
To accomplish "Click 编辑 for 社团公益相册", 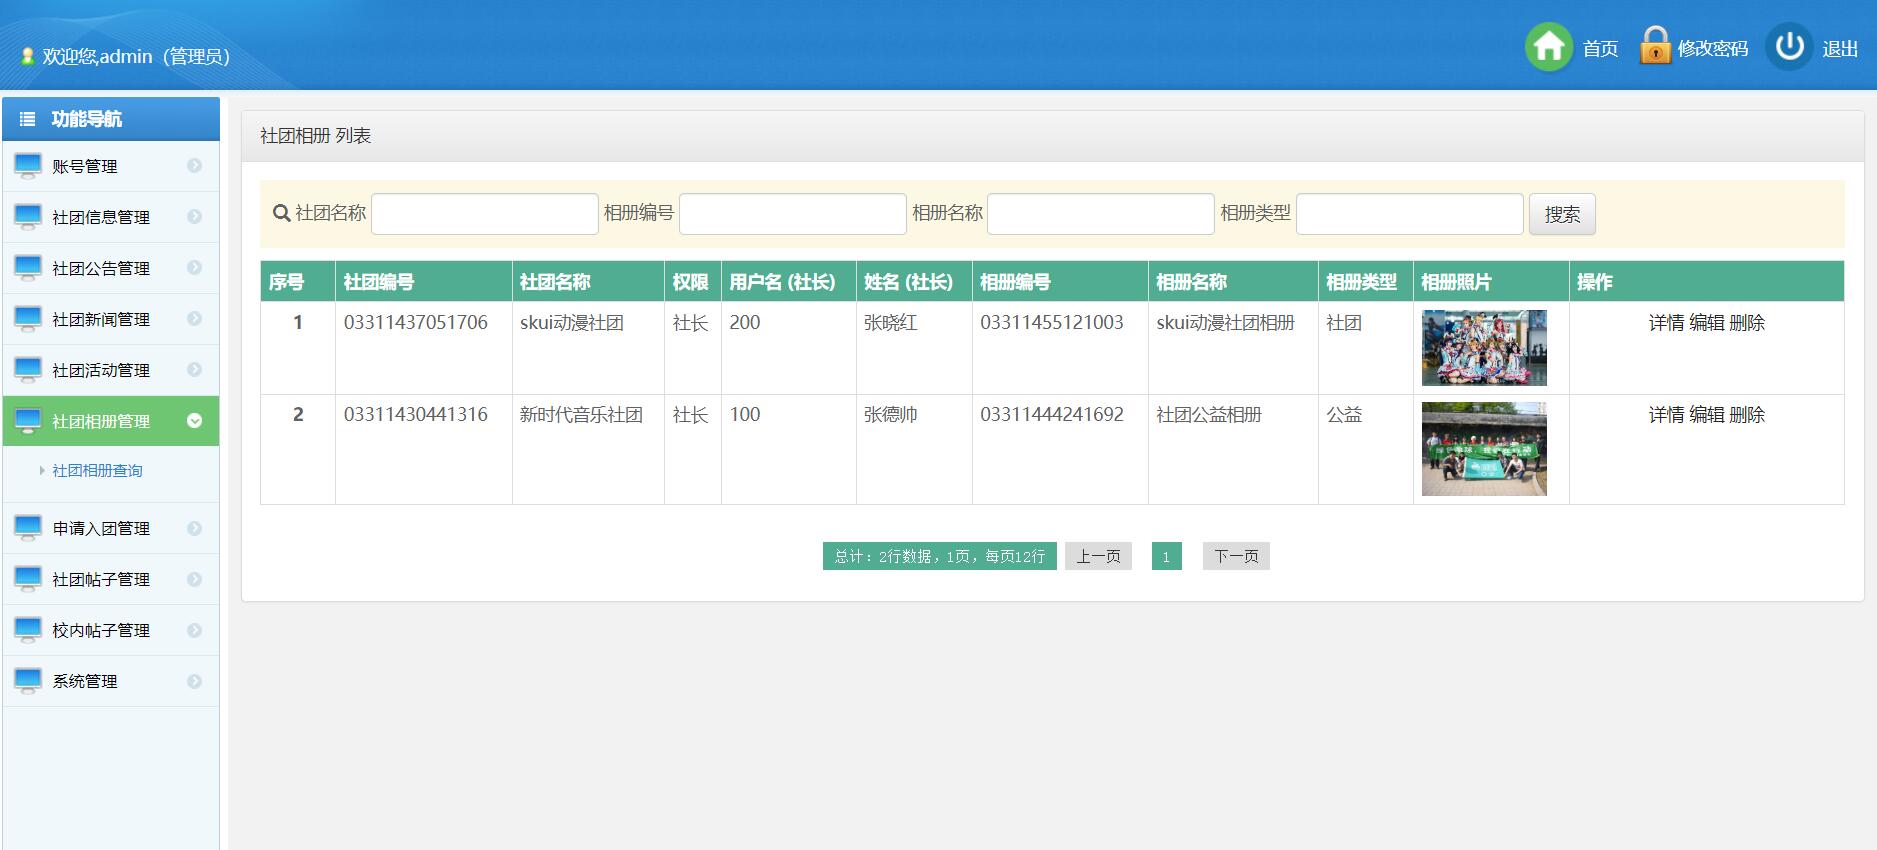I will [x=1707, y=415].
